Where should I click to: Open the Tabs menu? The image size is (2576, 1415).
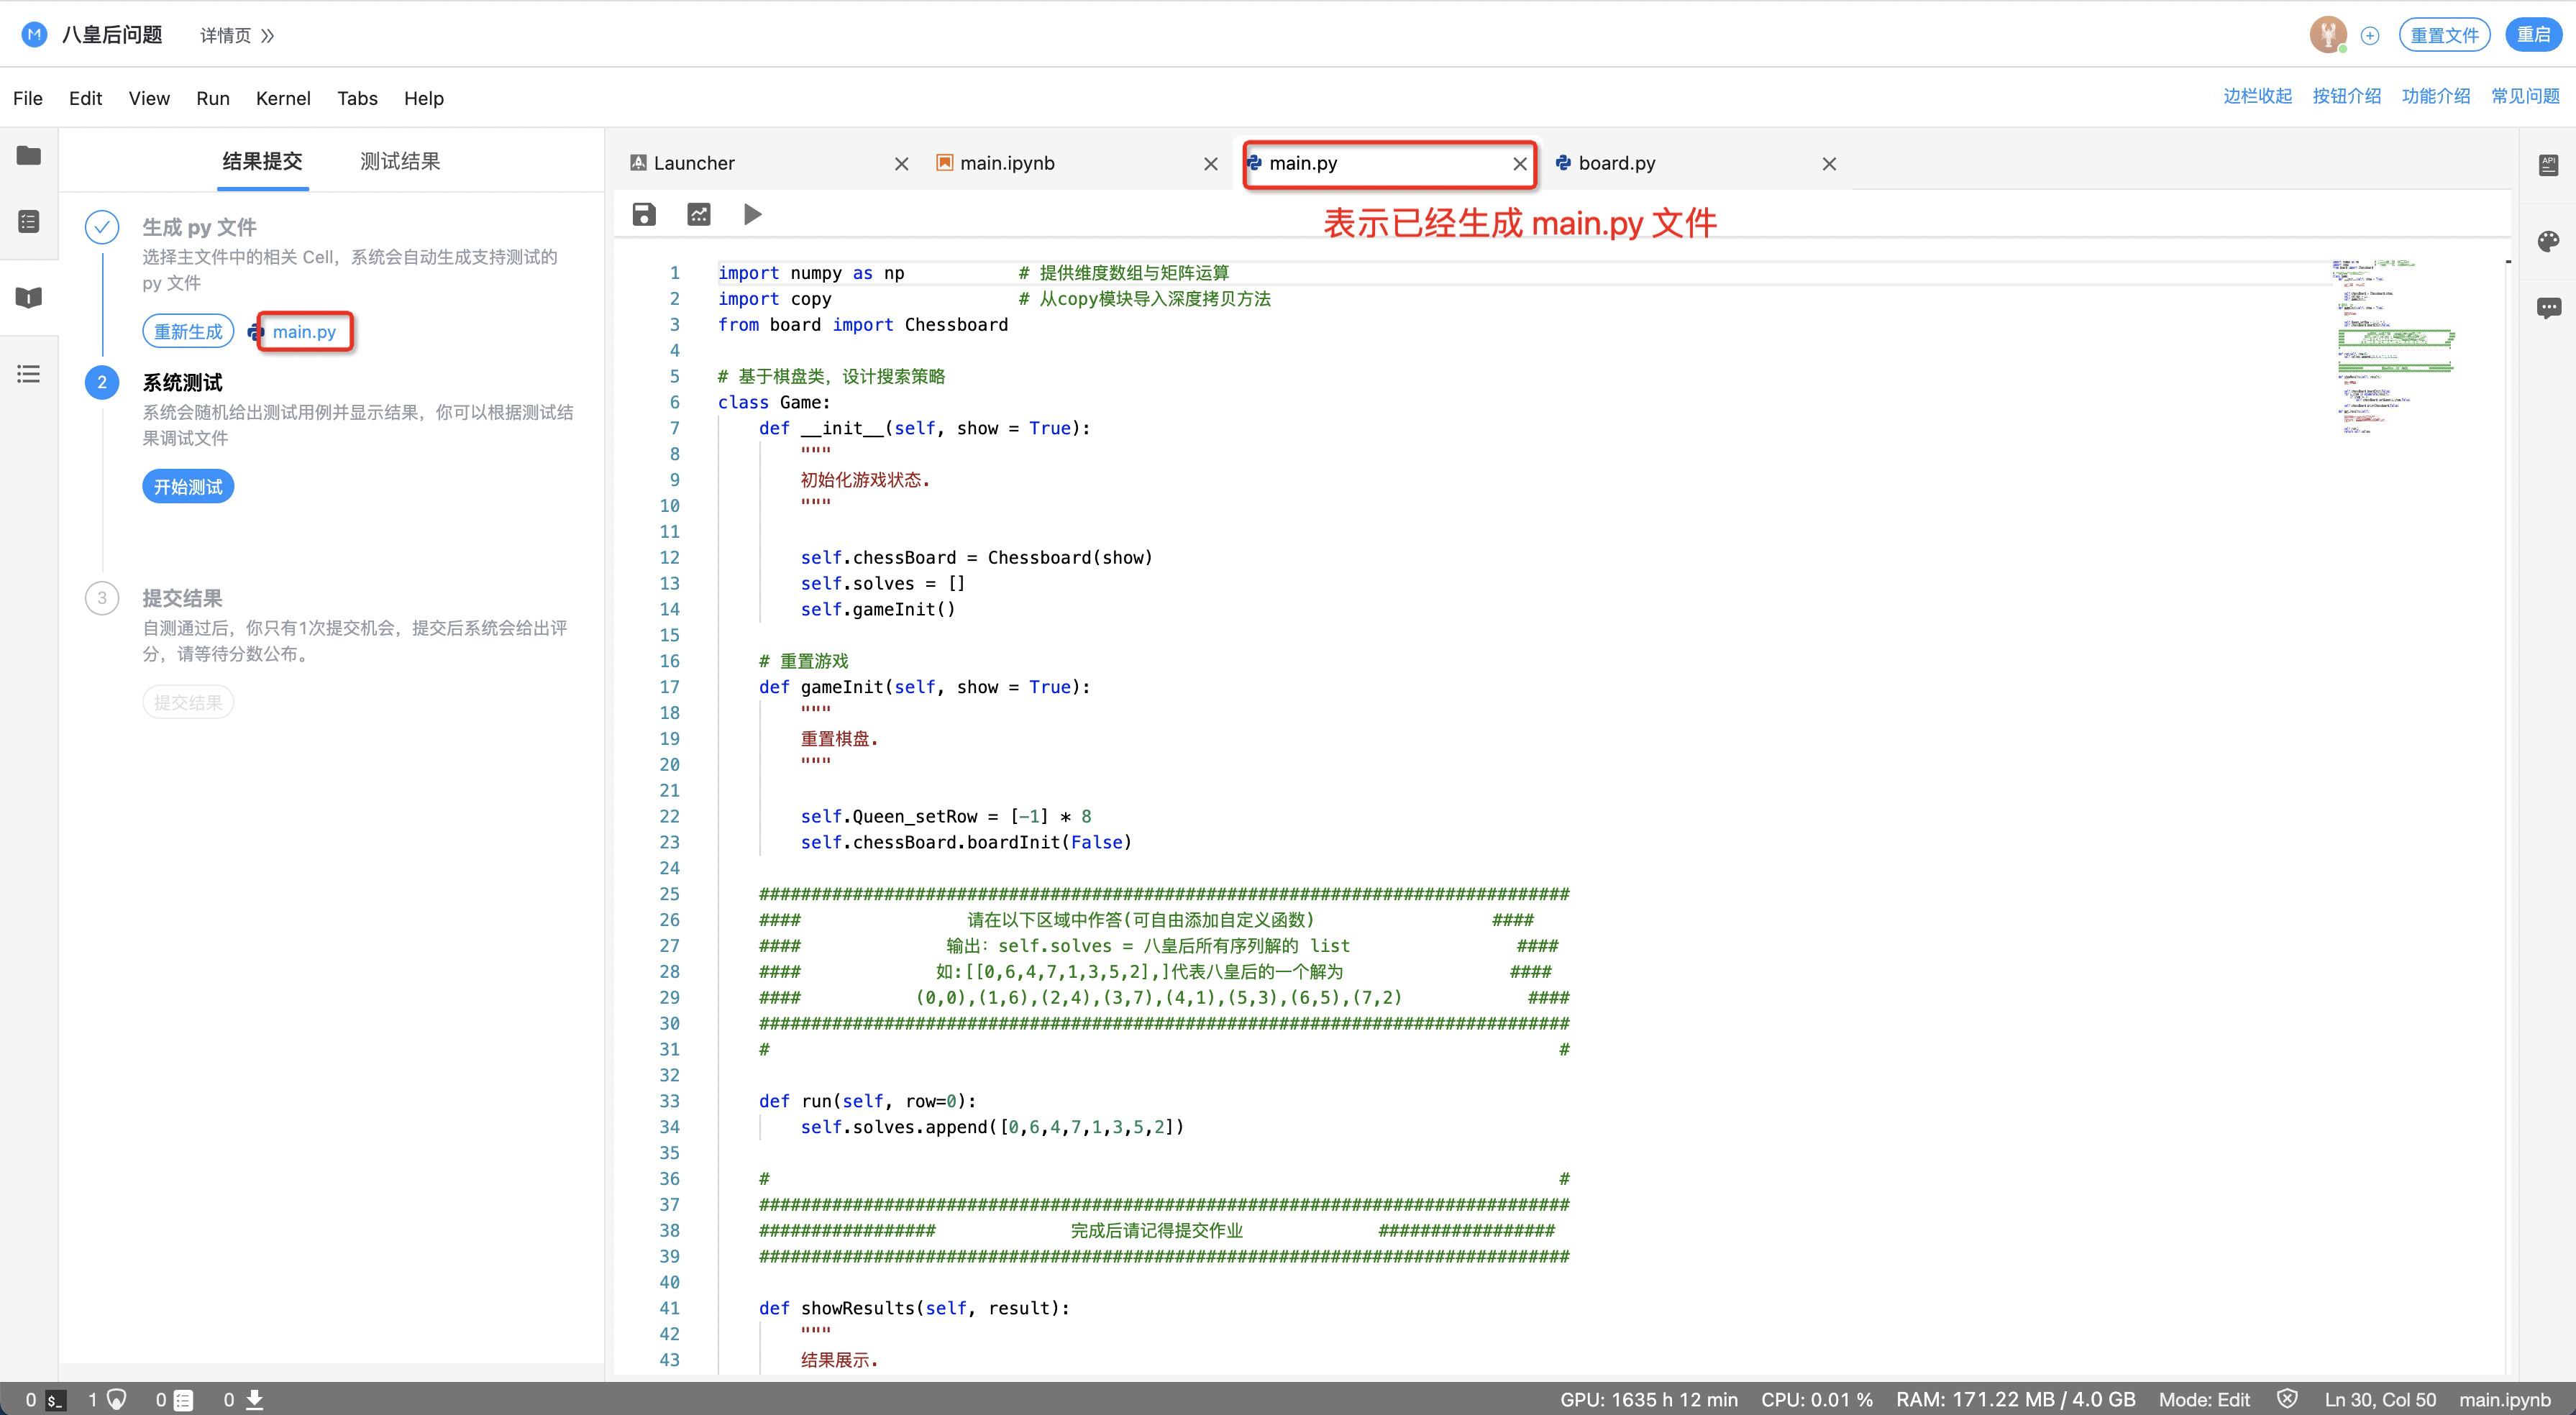(x=357, y=98)
